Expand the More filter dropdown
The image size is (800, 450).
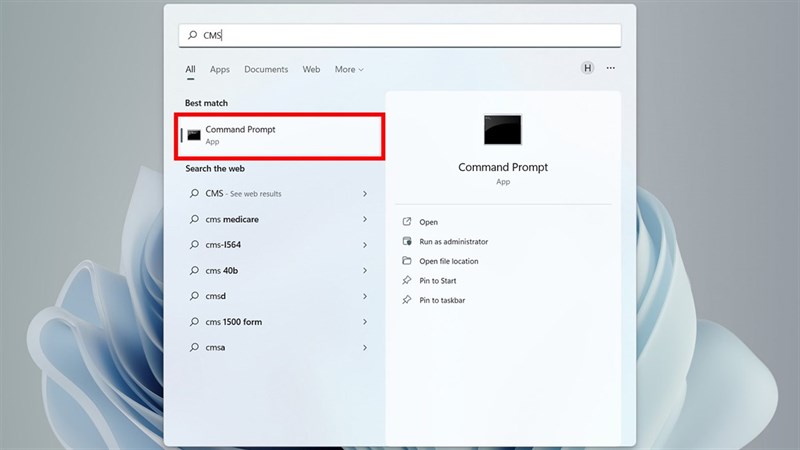coord(349,70)
